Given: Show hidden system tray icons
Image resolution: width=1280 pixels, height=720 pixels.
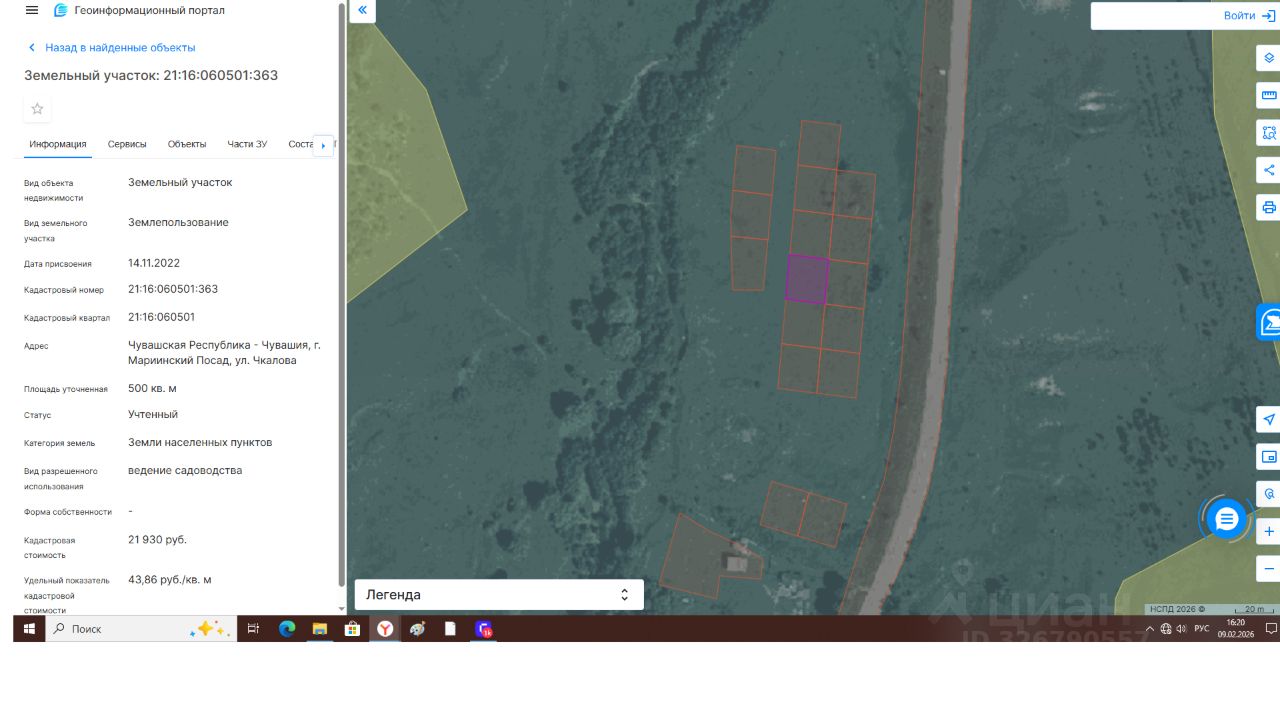Looking at the screenshot, I should [x=1150, y=629].
